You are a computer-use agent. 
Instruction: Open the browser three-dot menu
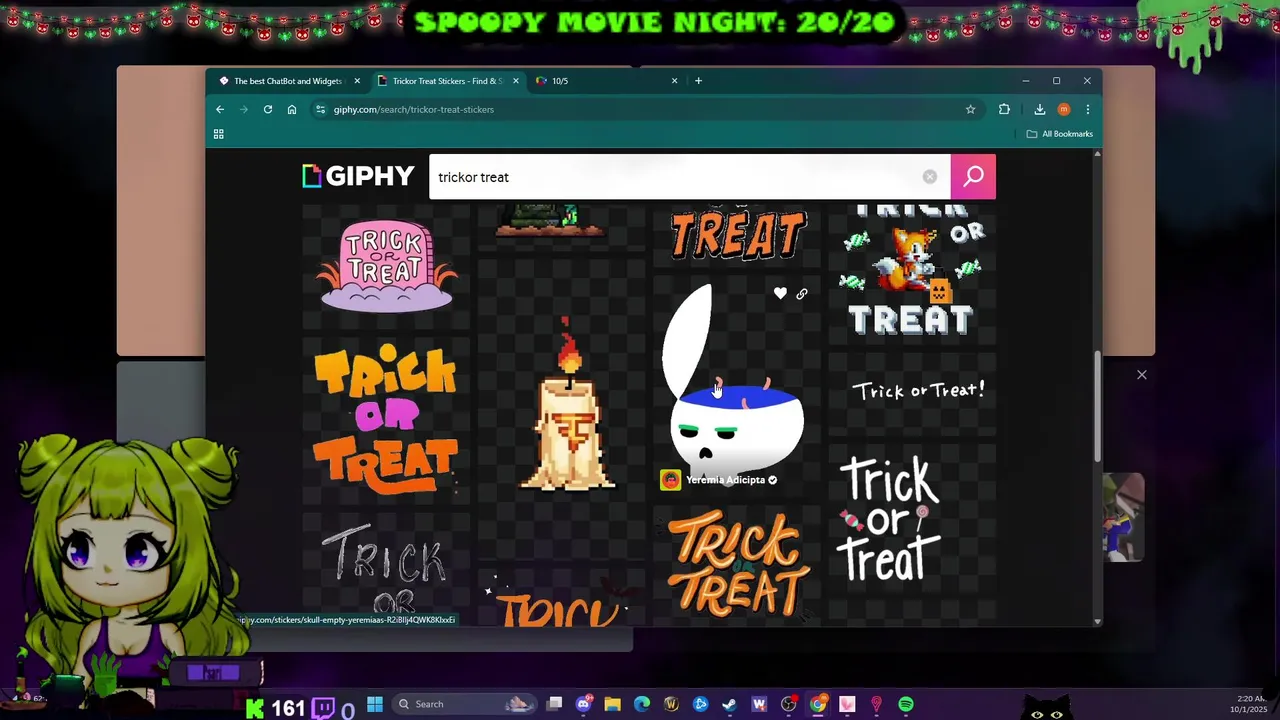1087,109
